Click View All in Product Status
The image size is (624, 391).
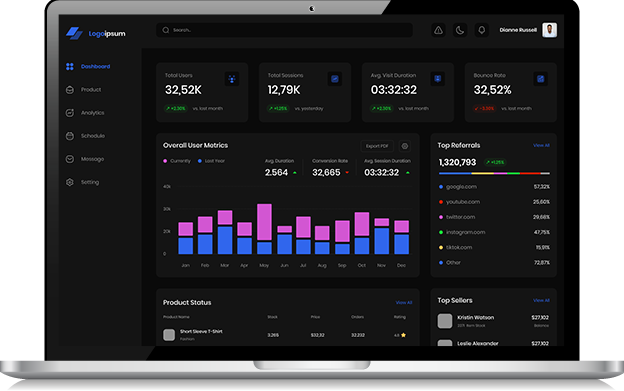tap(404, 303)
